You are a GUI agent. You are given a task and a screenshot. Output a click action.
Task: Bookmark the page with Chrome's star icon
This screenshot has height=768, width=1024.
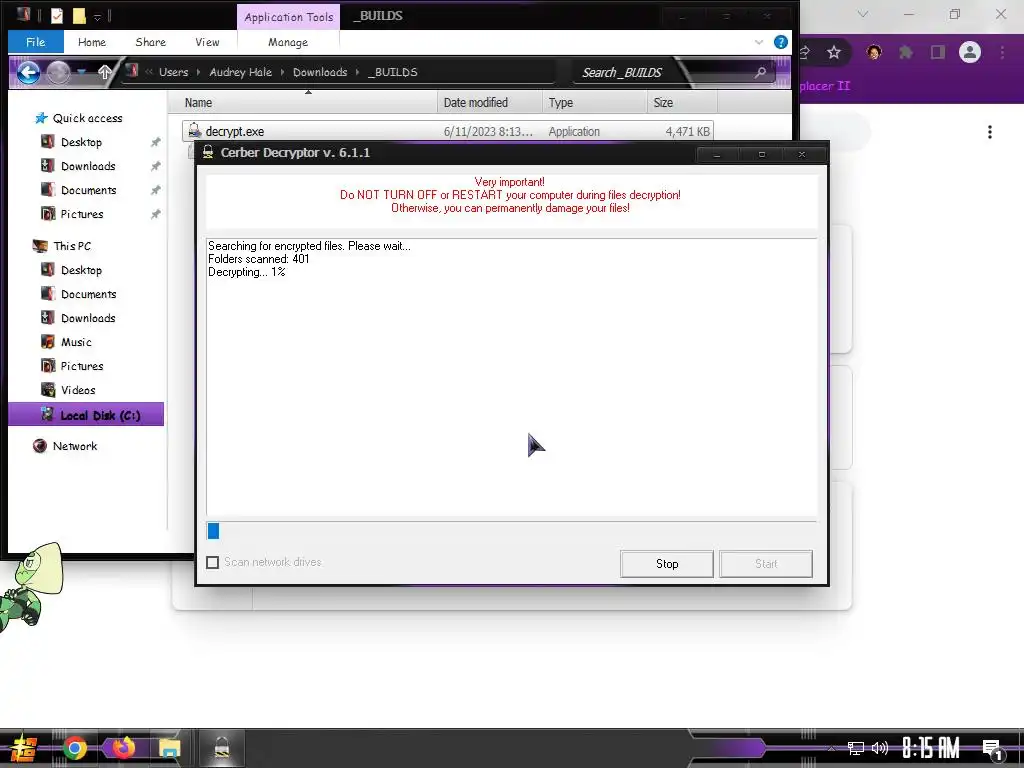pos(834,52)
